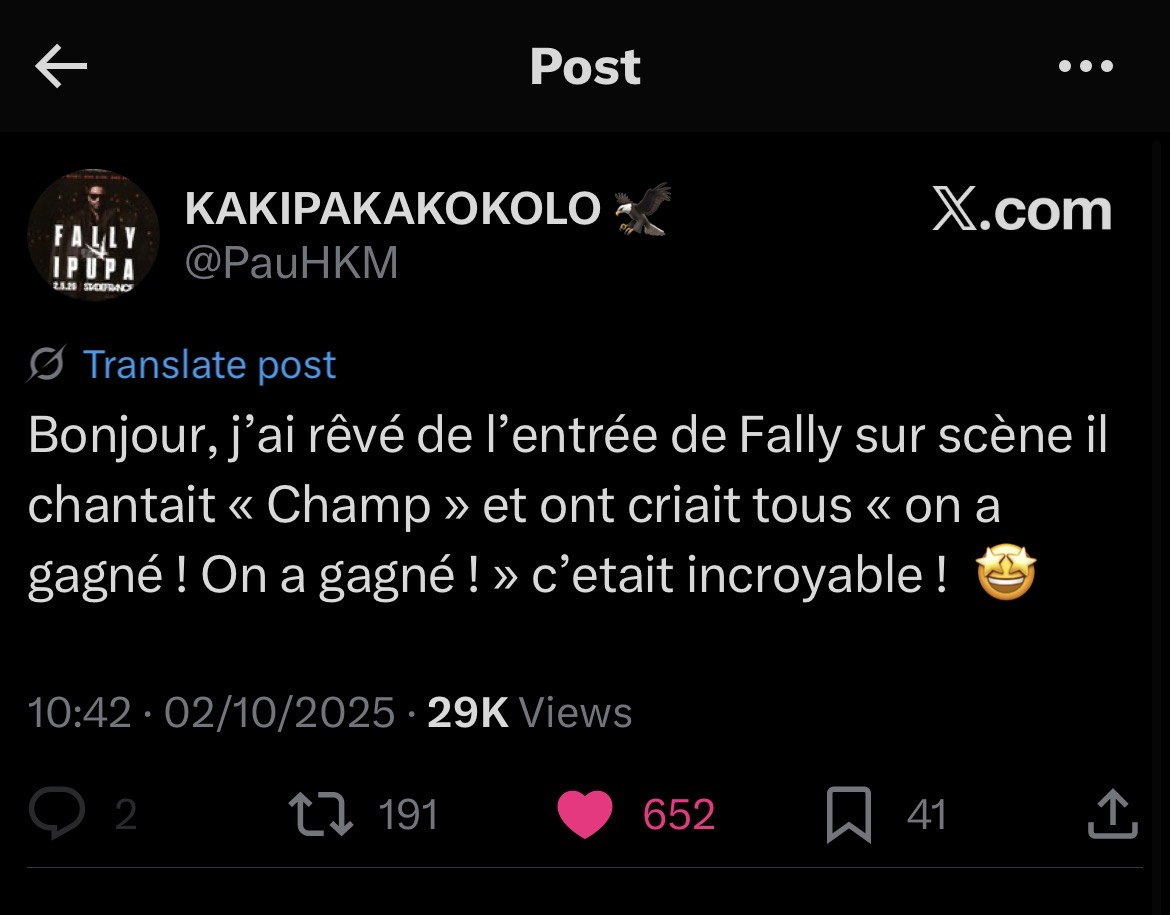Tap the Post header title
This screenshot has height=915, width=1170.
pos(585,67)
